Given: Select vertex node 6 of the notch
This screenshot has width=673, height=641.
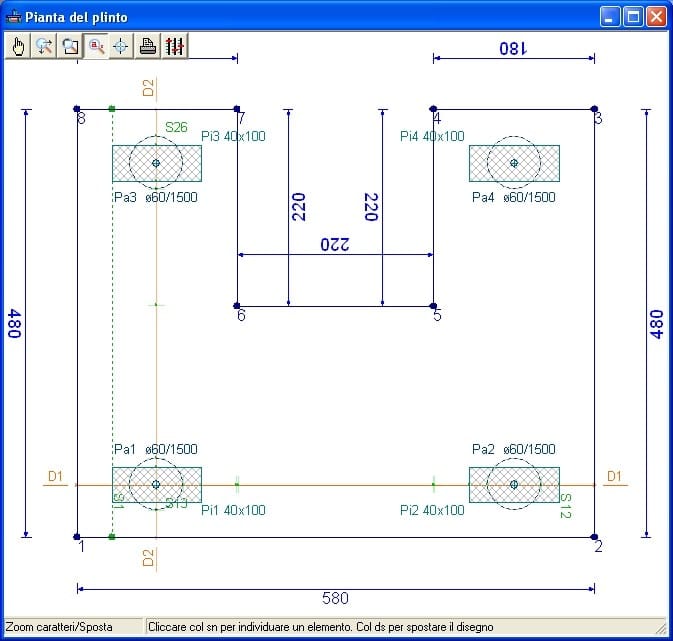Looking at the screenshot, I should (x=237, y=306).
